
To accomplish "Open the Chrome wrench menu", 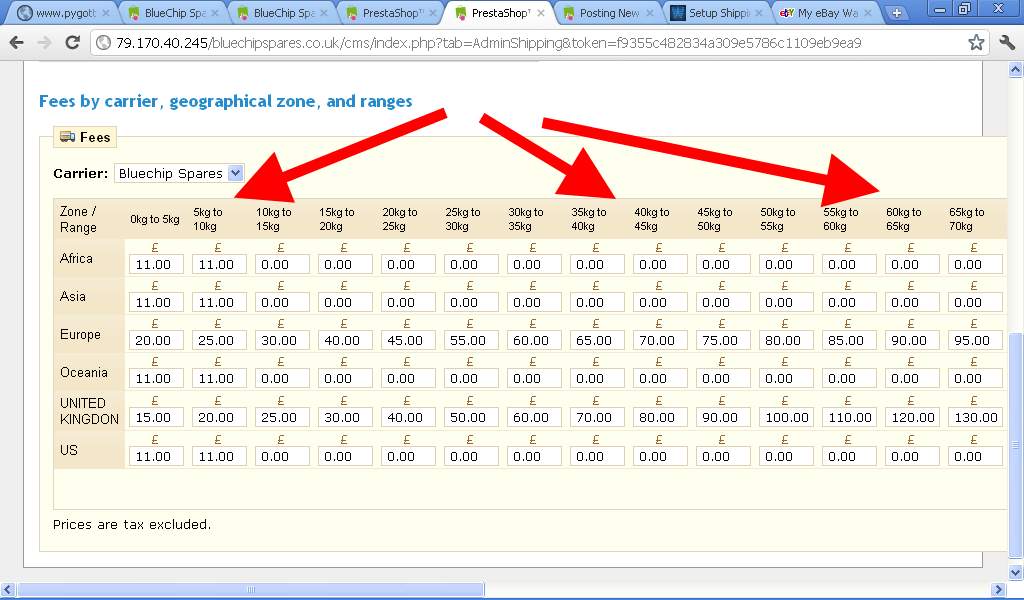I will [1007, 43].
